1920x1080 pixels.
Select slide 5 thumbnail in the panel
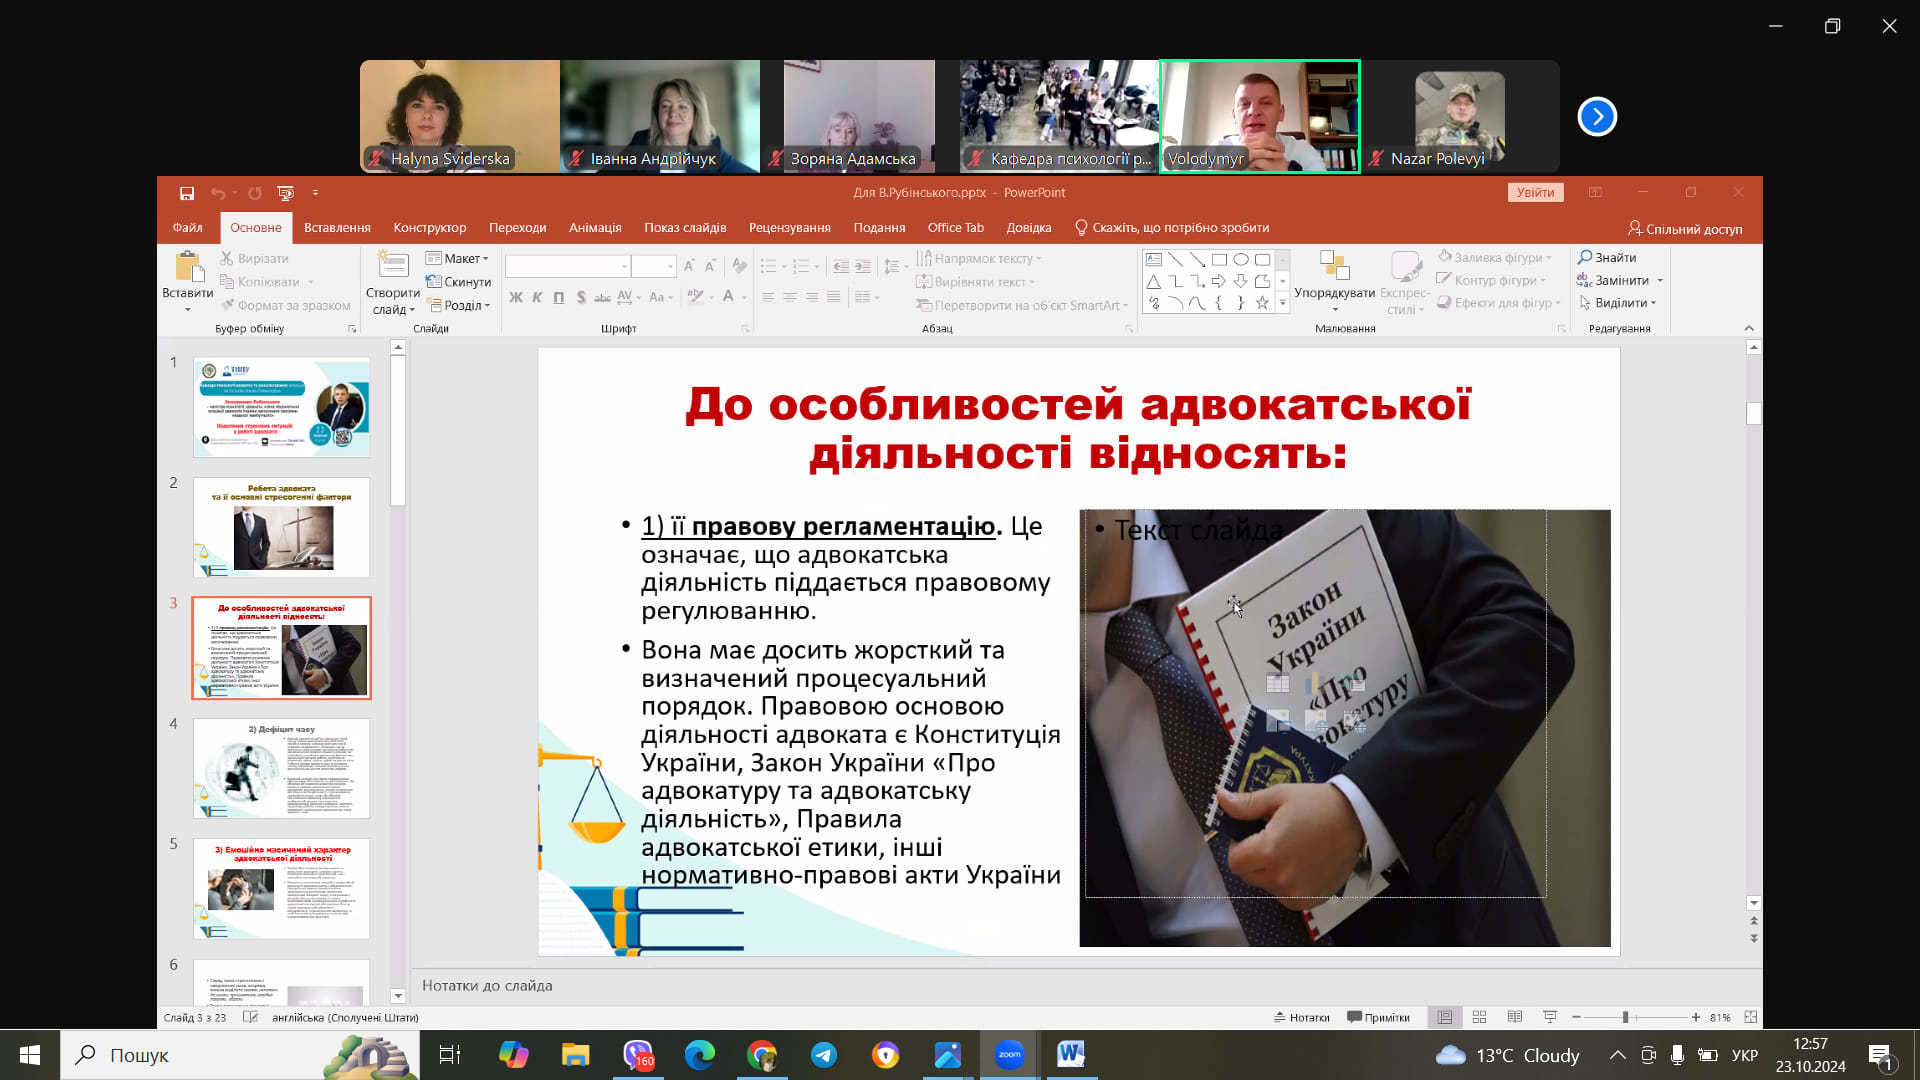[x=281, y=888]
